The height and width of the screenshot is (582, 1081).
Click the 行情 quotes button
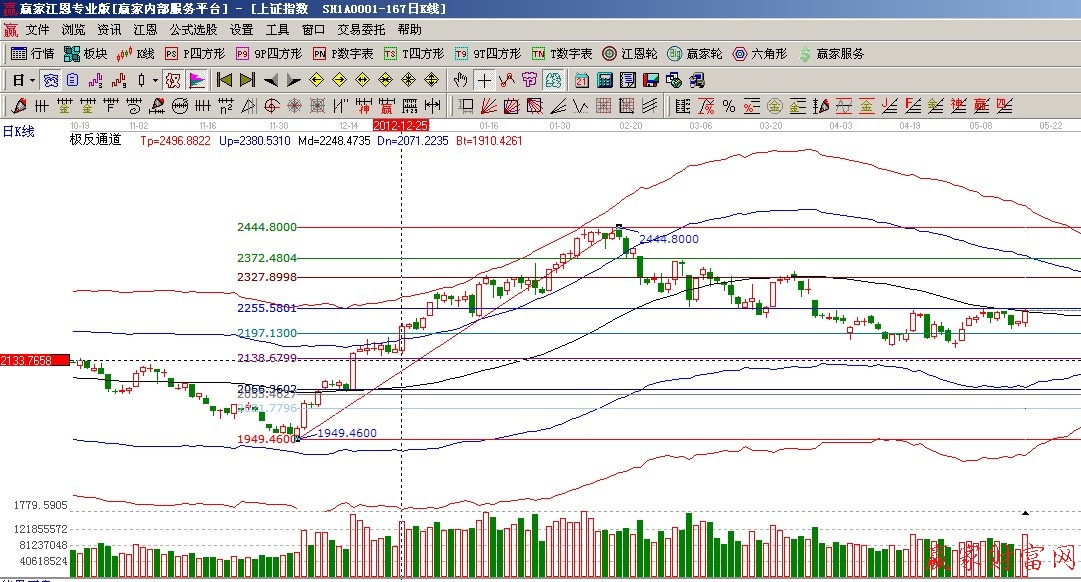pos(33,54)
